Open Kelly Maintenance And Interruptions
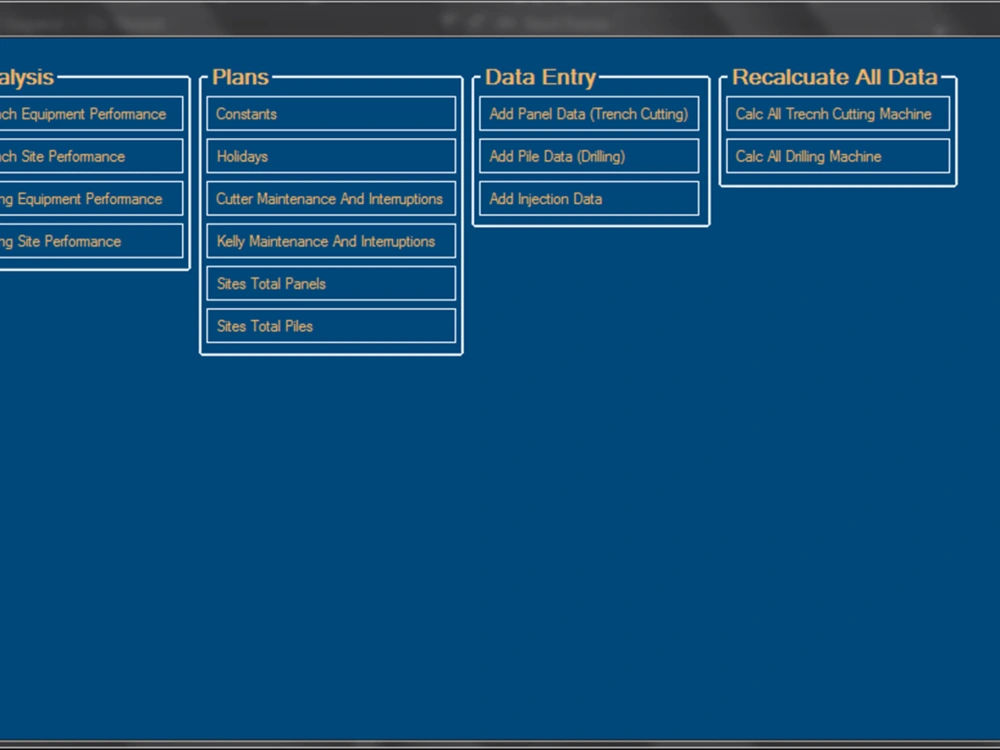Screen dimensions: 1000x750 pyautogui.click(x=330, y=241)
